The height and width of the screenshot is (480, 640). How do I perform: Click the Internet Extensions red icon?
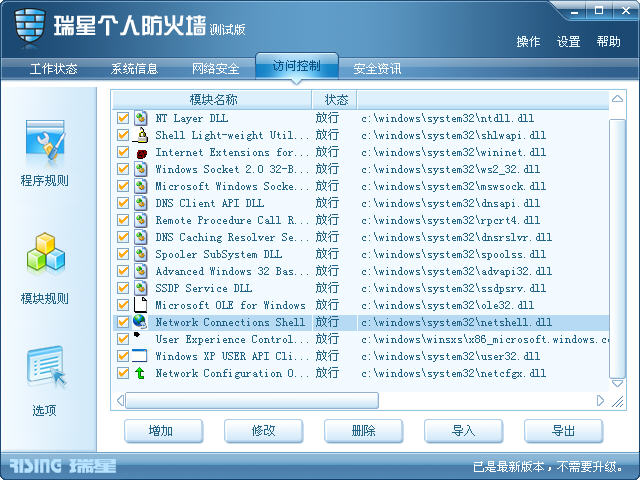coord(141,153)
